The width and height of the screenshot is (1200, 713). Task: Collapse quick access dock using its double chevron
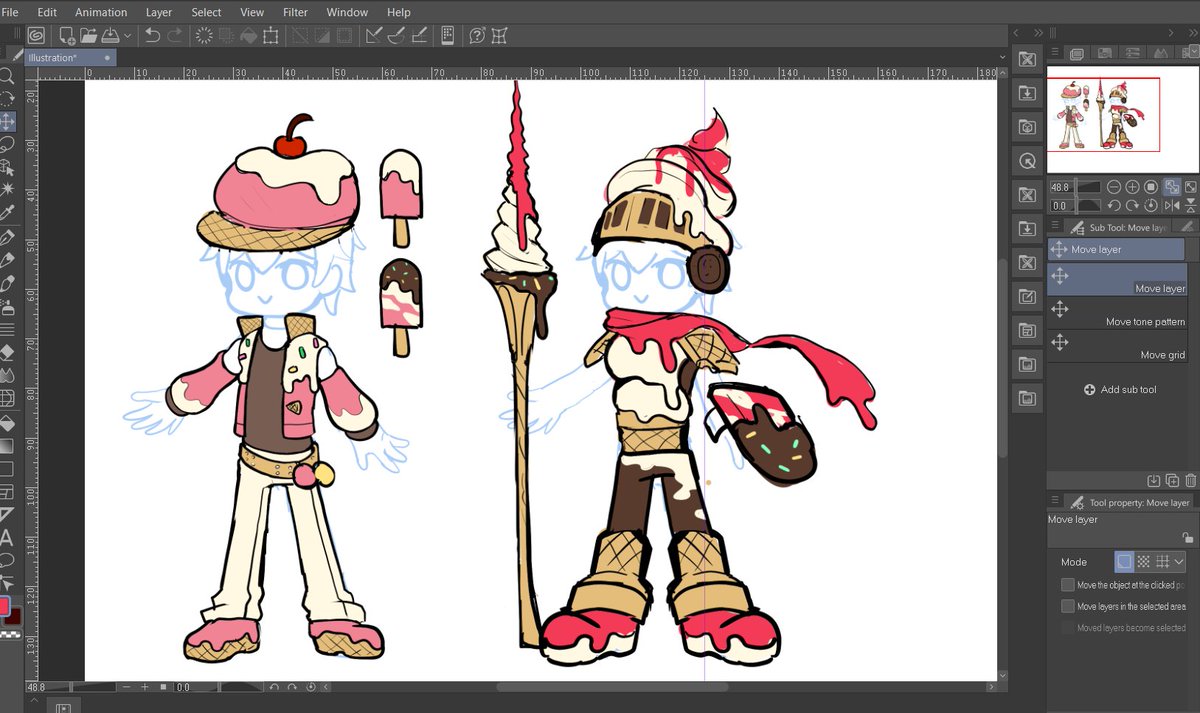coord(1038,33)
